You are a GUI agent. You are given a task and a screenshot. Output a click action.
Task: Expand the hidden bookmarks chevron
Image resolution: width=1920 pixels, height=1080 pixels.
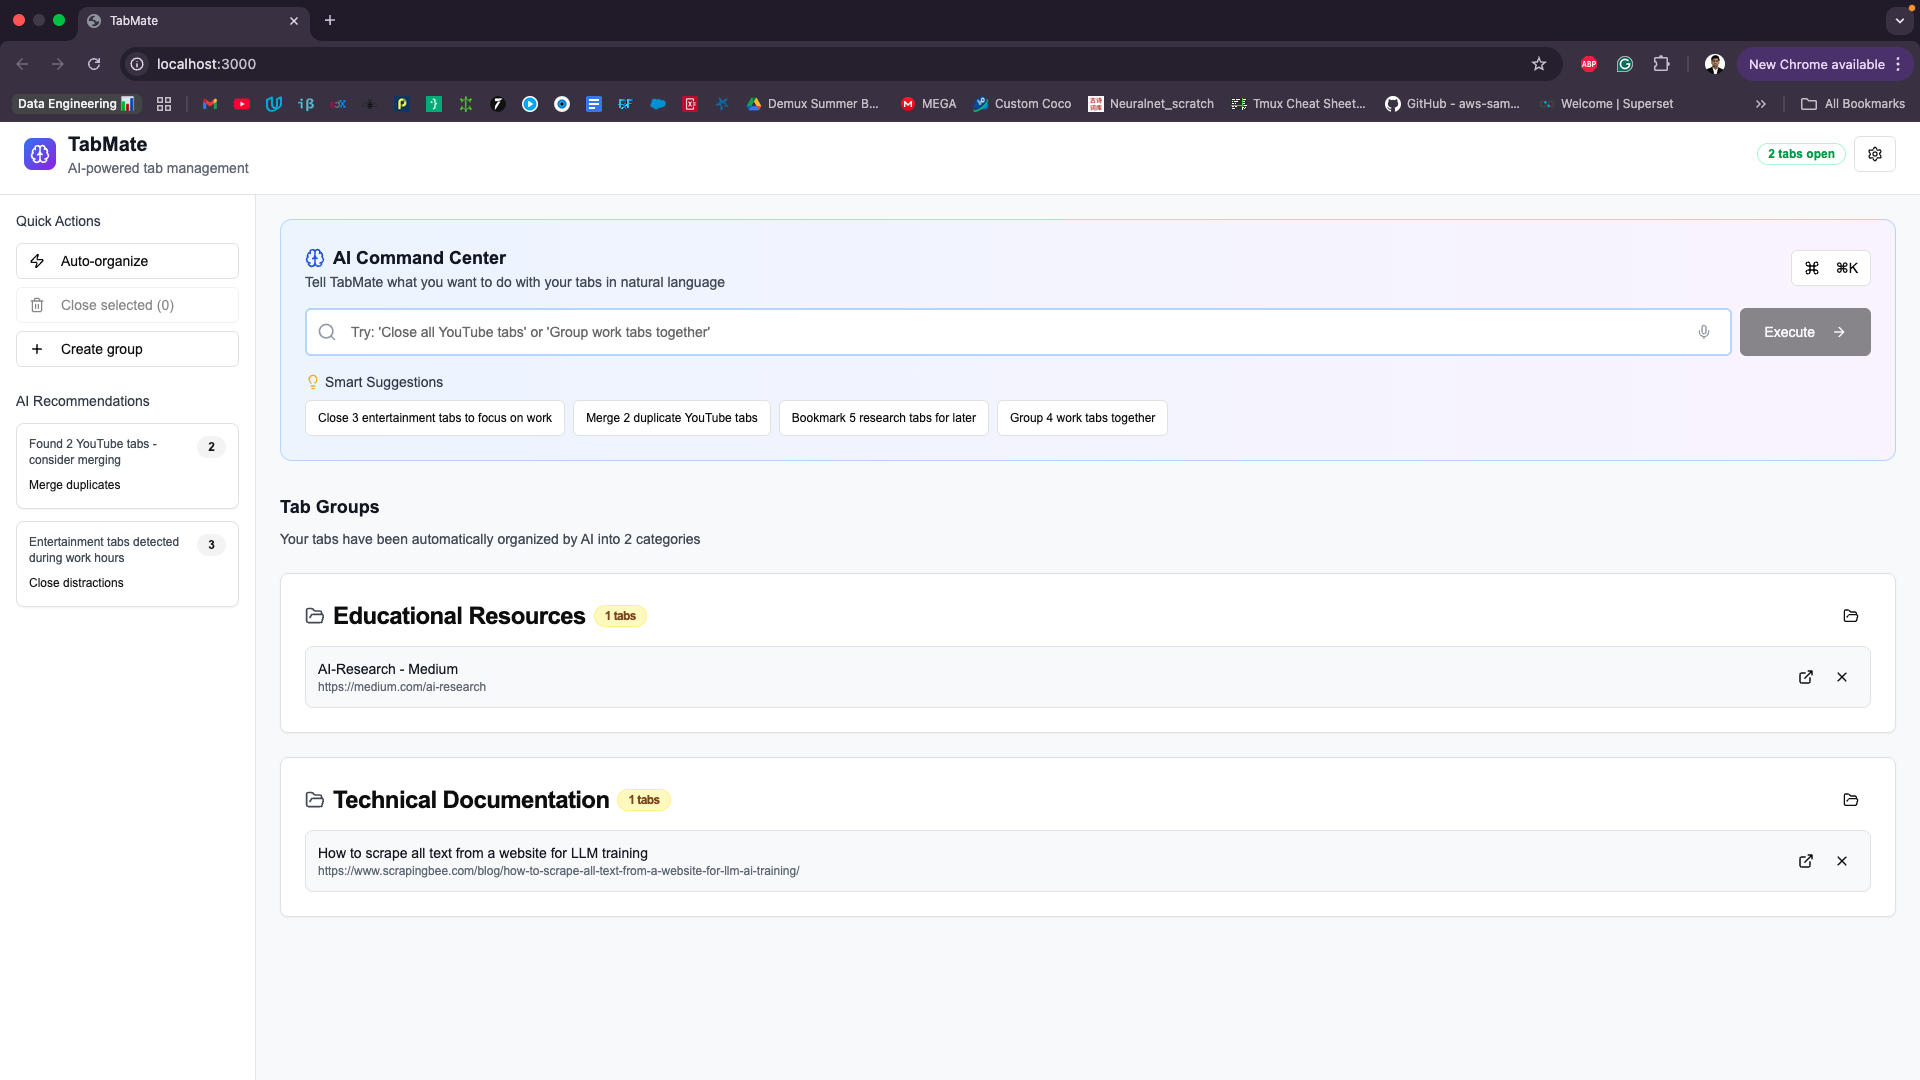click(x=1760, y=104)
